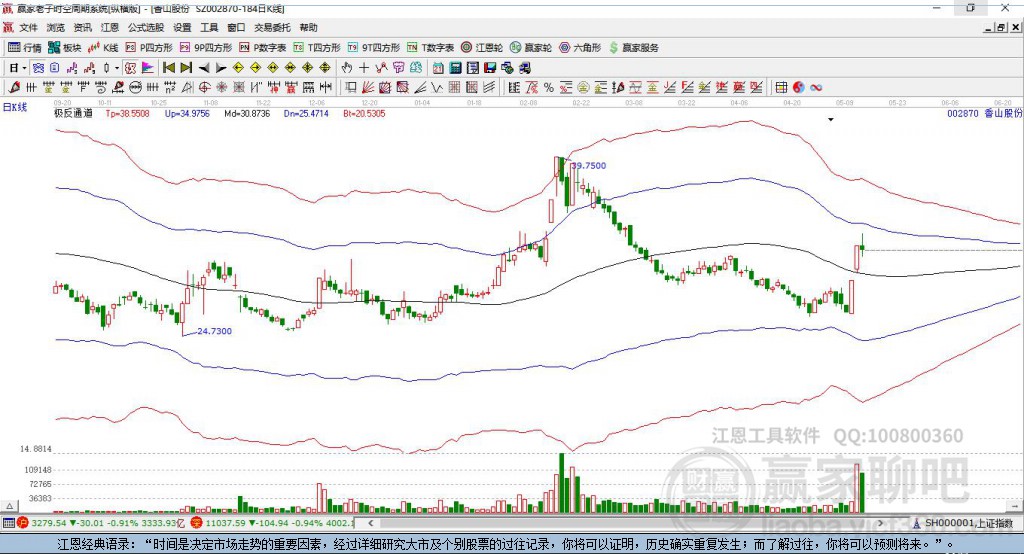The width and height of the screenshot is (1024, 554).
Task: Open the T数字表 tool
Action: [x=430, y=48]
